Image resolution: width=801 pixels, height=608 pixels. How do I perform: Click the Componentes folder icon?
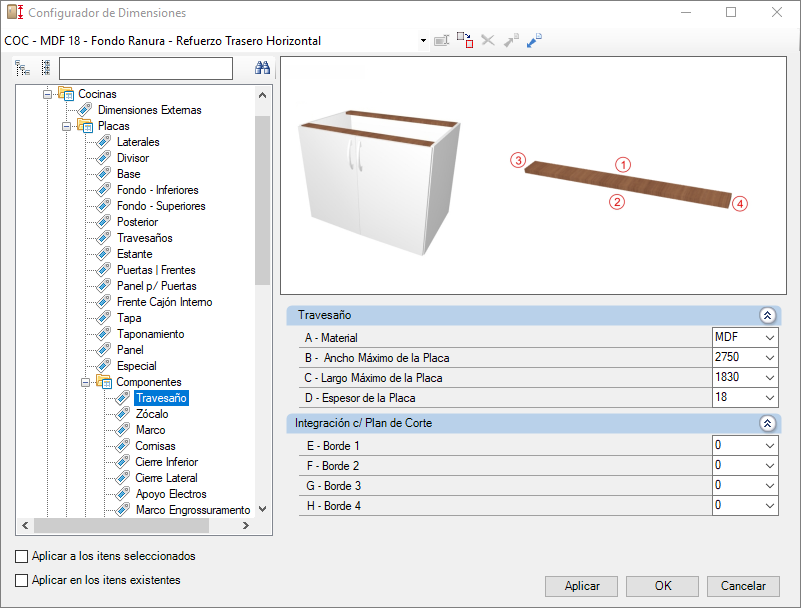[x=104, y=382]
